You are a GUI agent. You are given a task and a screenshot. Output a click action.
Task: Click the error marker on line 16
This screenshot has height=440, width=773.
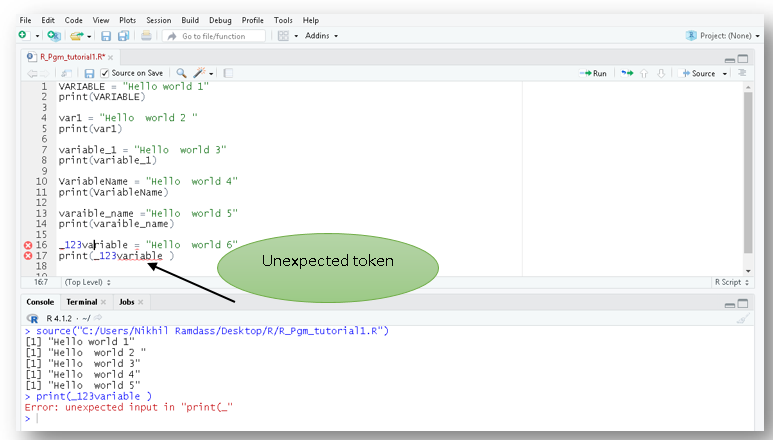click(x=27, y=245)
